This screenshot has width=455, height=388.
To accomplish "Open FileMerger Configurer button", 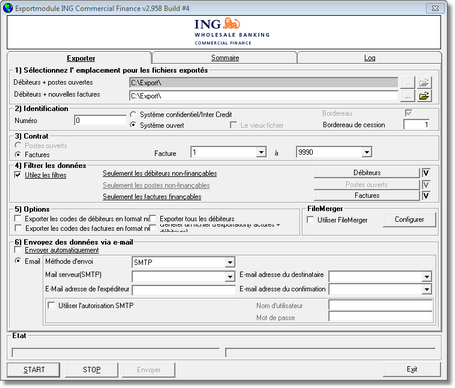I will point(409,220).
